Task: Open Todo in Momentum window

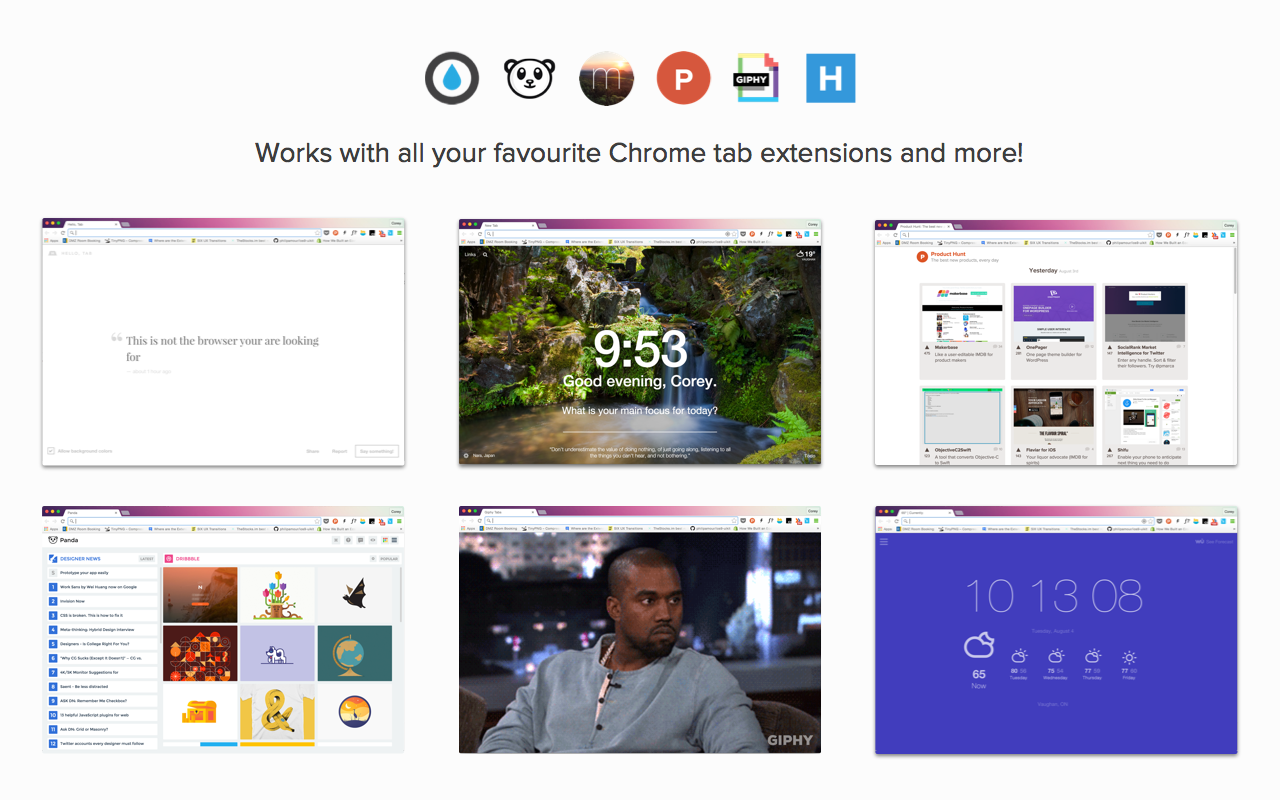Action: pos(809,456)
